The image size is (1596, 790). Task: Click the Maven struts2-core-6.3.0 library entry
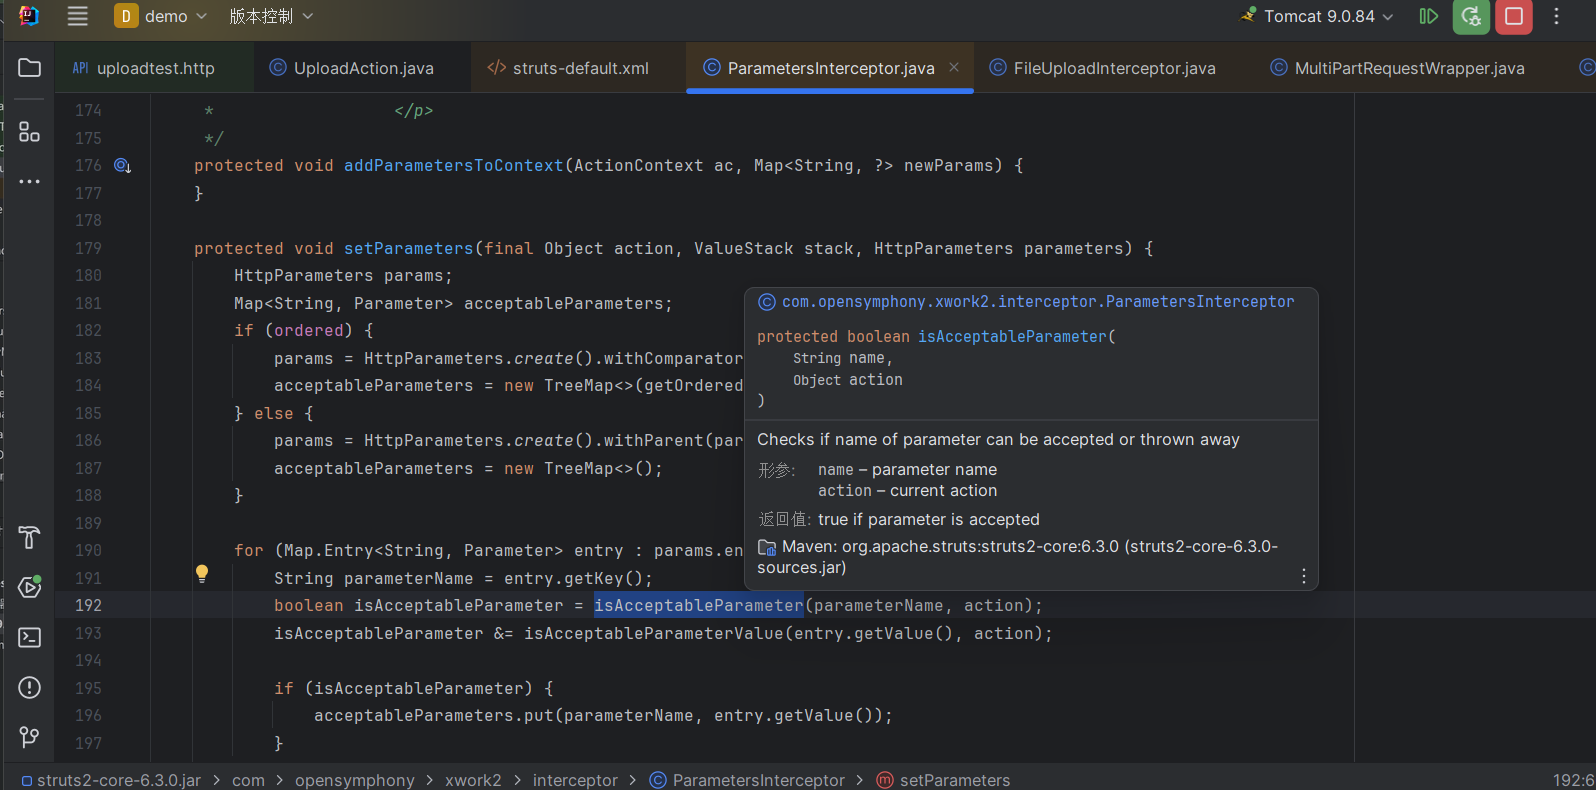tap(1017, 557)
